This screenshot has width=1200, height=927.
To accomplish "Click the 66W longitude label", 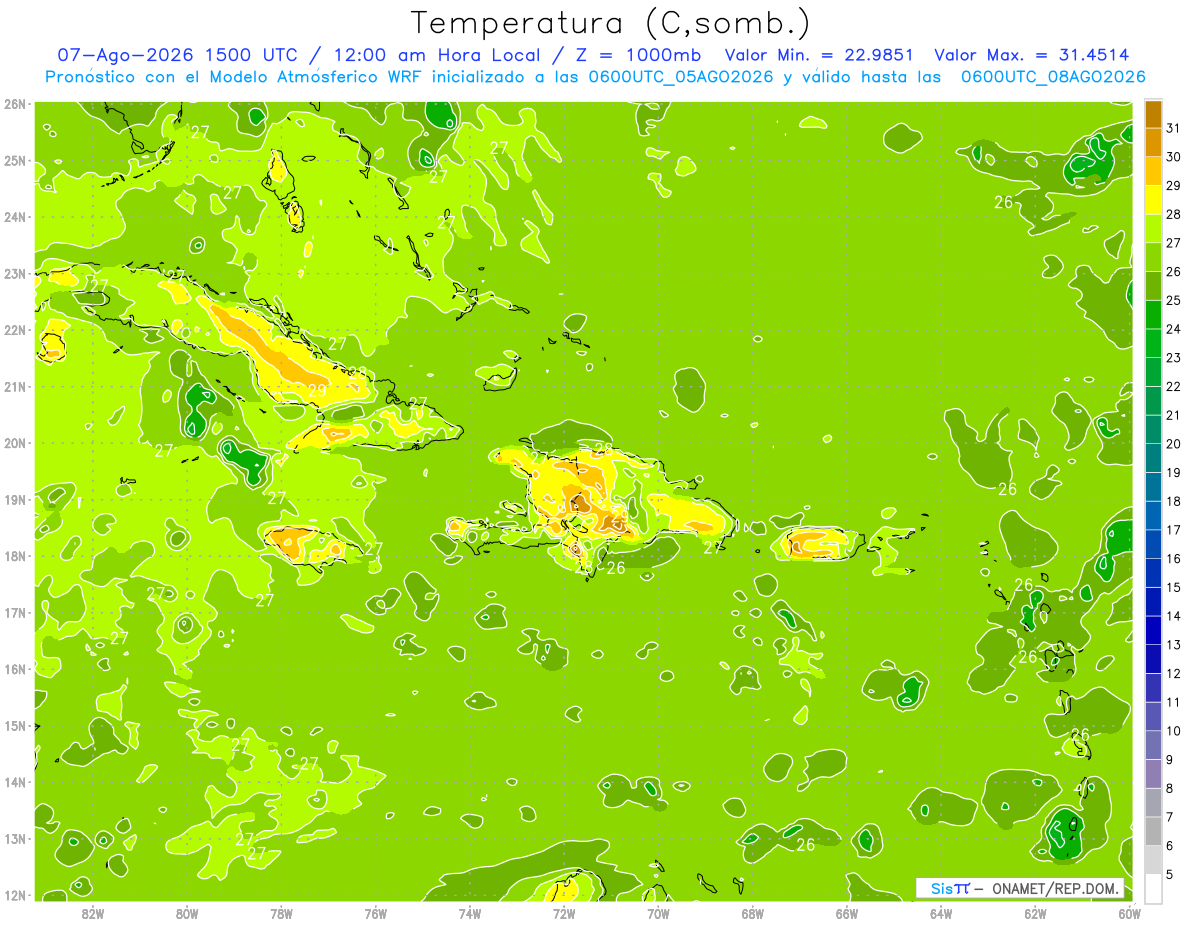I will tap(846, 913).
